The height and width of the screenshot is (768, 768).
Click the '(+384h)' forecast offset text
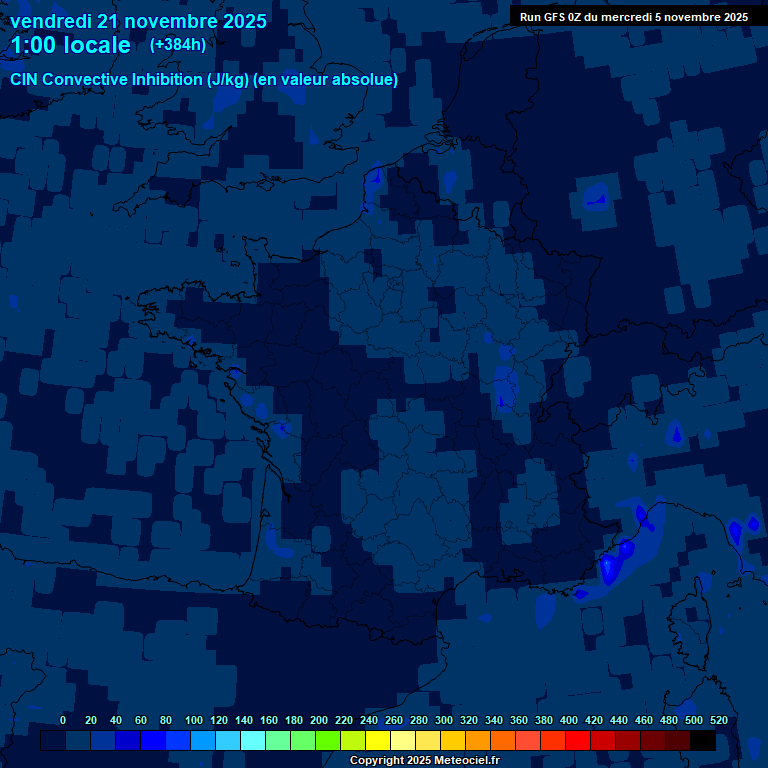[178, 45]
